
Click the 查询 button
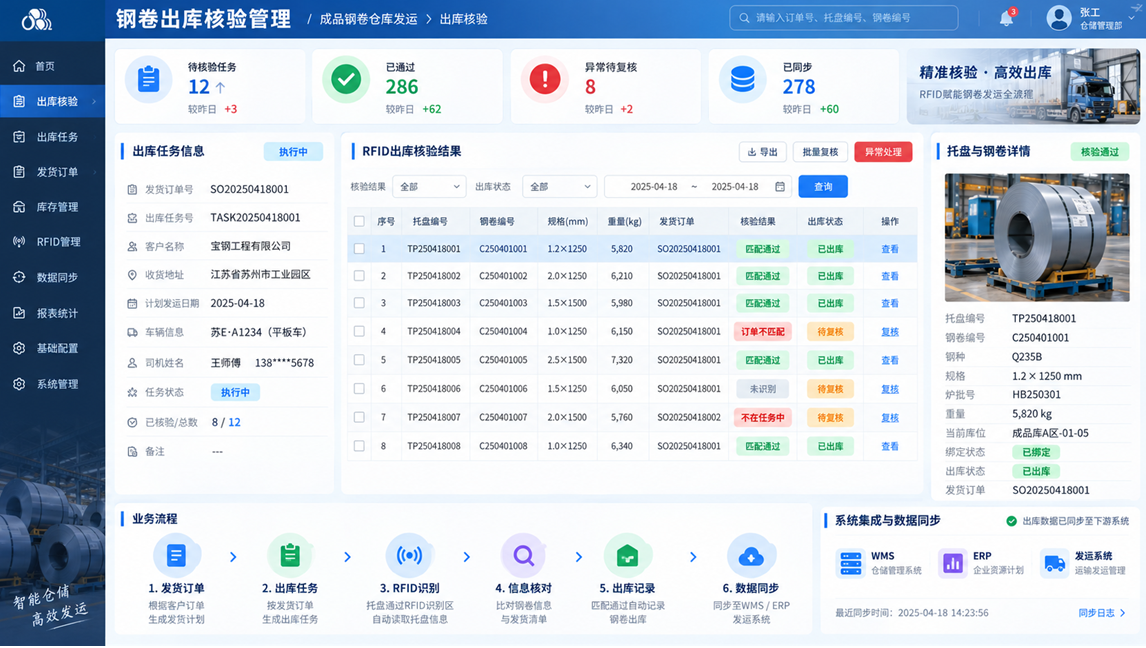tap(823, 186)
